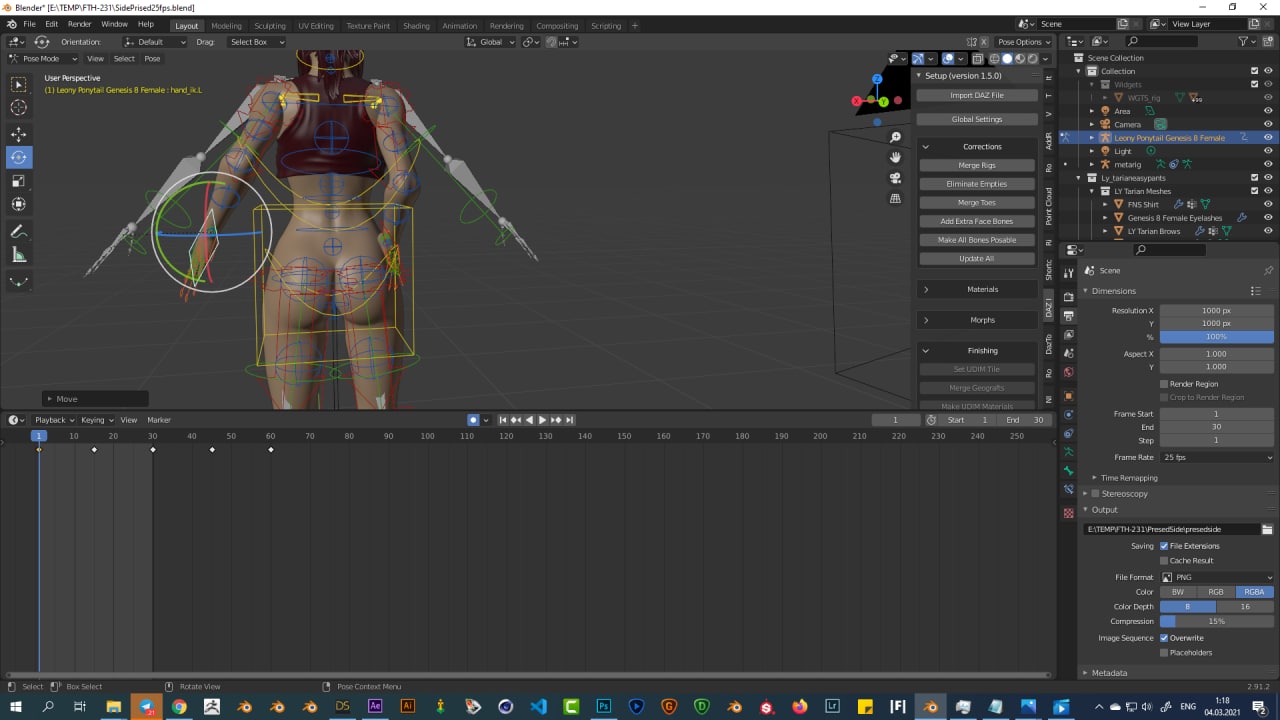This screenshot has height=720, width=1280.
Task: Open the Render menu
Action: [x=80, y=24]
